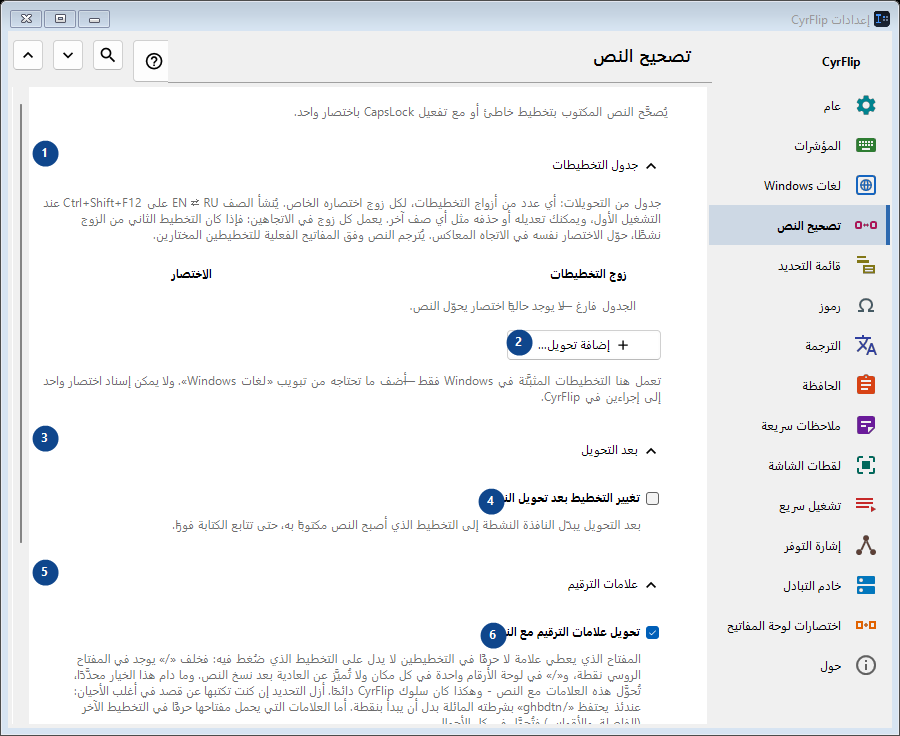Collapse the 'بعد التحويل' section

[x=650, y=451]
